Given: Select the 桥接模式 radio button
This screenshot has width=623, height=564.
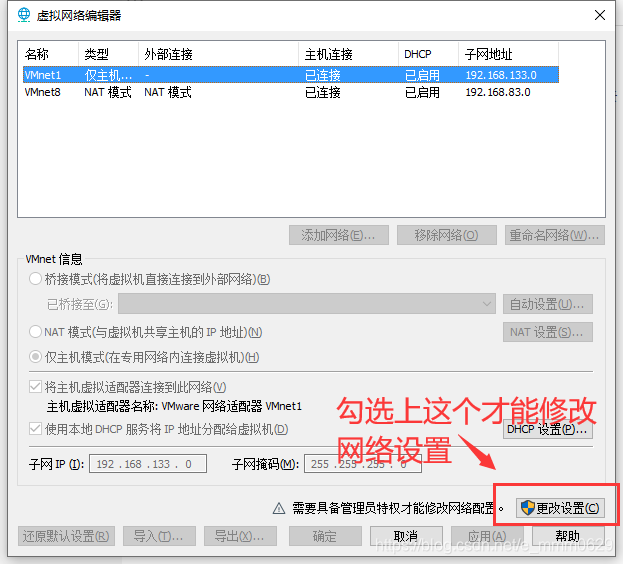Looking at the screenshot, I should coord(35,279).
